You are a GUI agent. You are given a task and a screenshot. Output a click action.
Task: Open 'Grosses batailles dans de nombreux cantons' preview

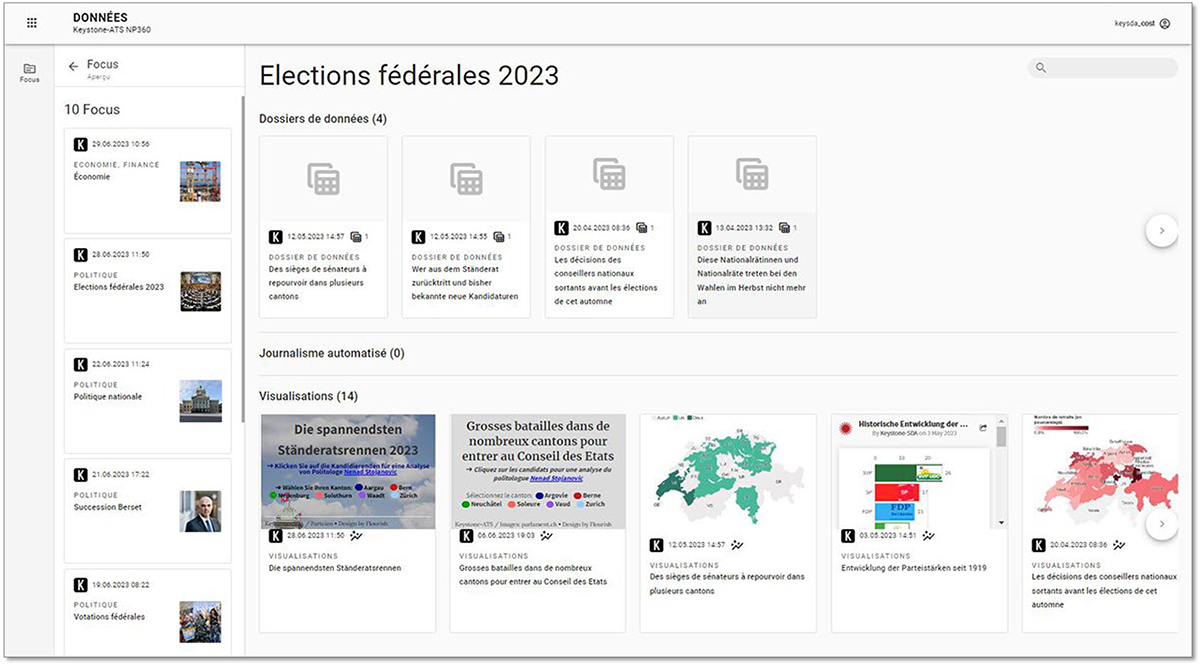click(x=538, y=472)
